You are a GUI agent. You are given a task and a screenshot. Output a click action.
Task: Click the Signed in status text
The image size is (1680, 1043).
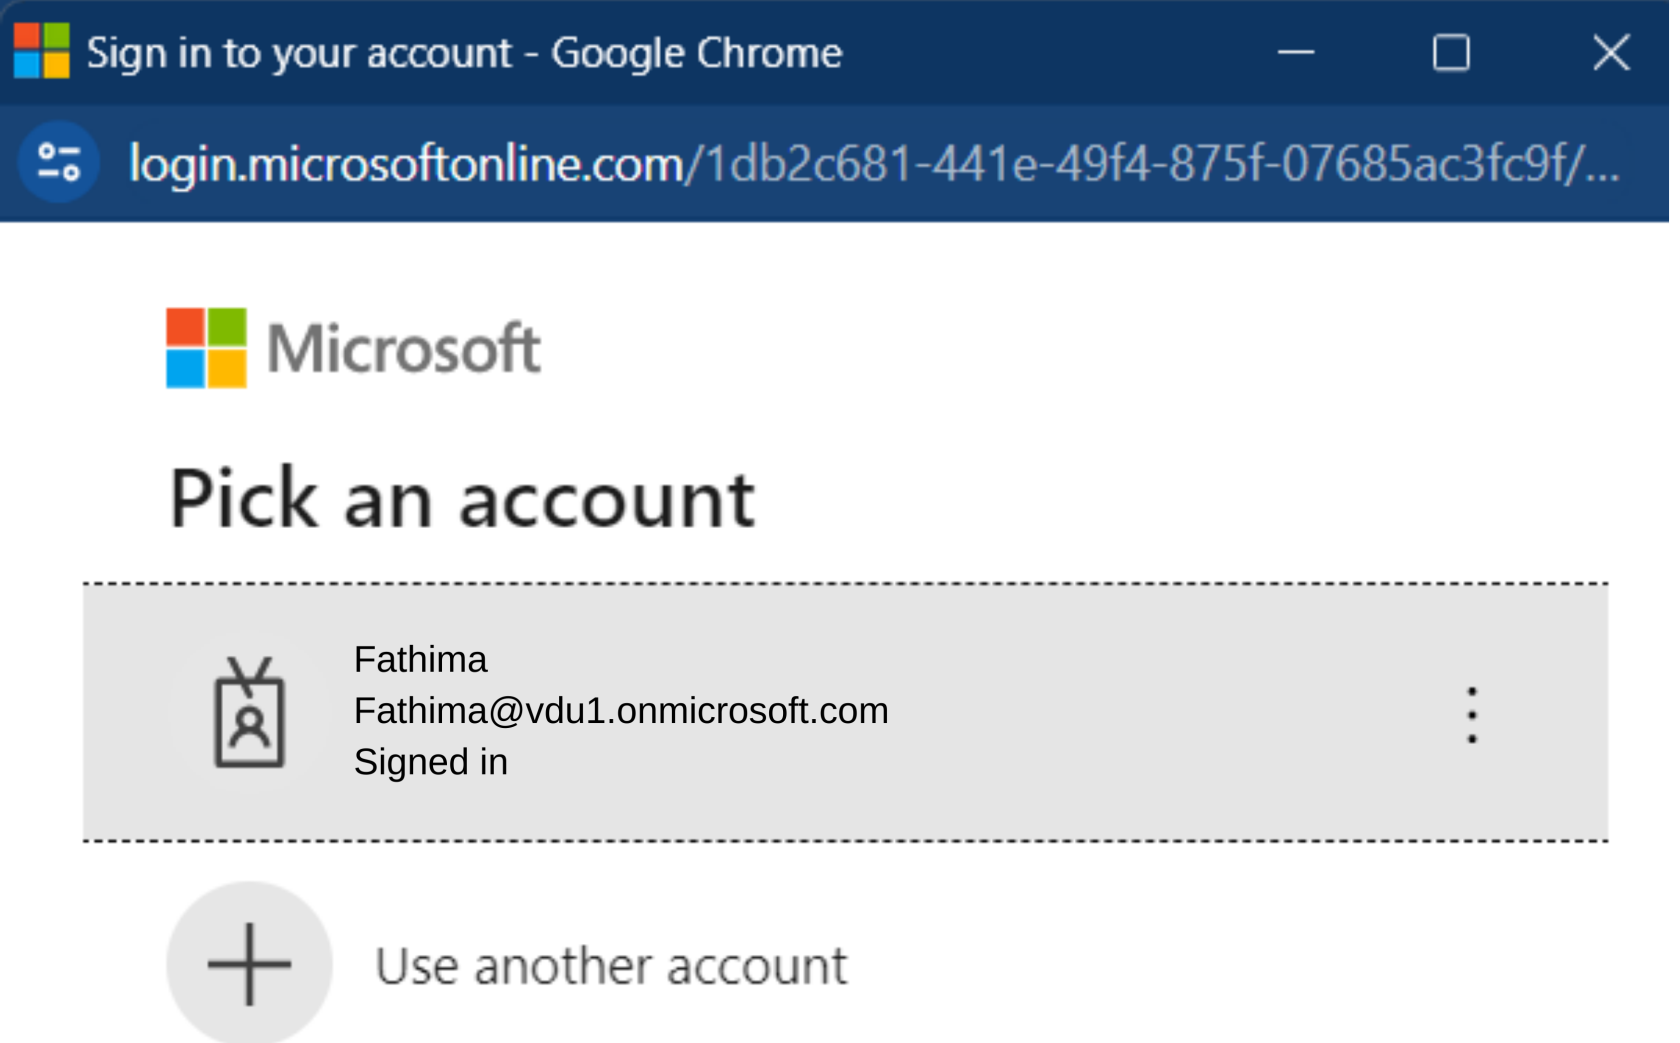(x=431, y=762)
